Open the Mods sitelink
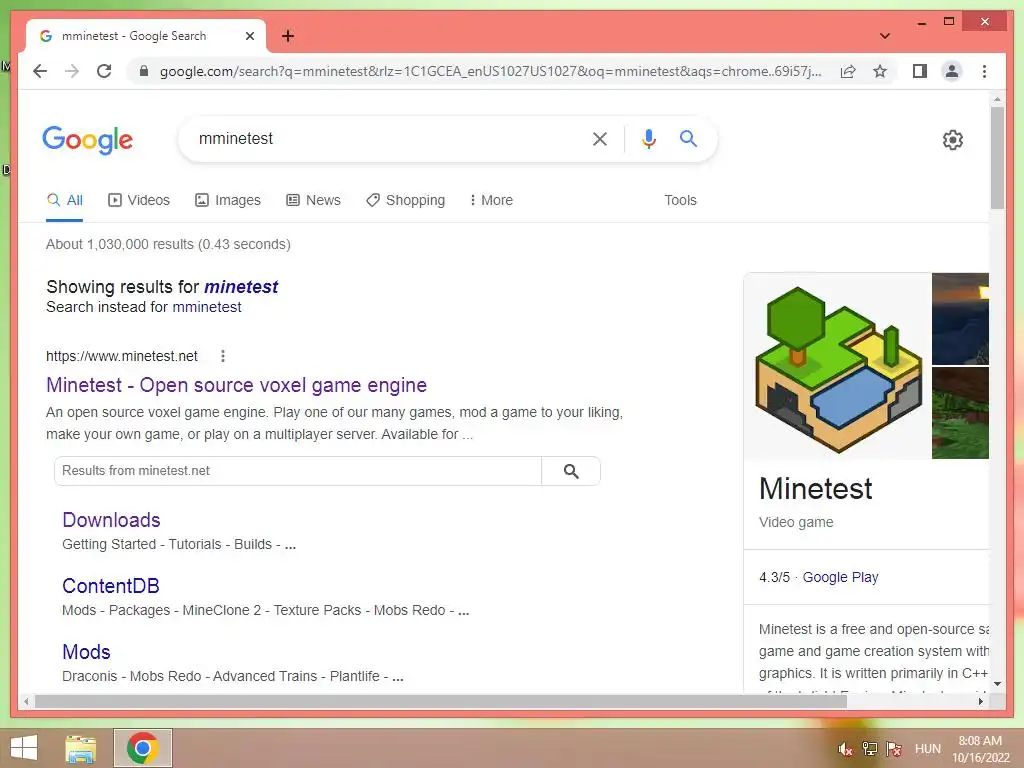The image size is (1024, 768). tap(86, 652)
